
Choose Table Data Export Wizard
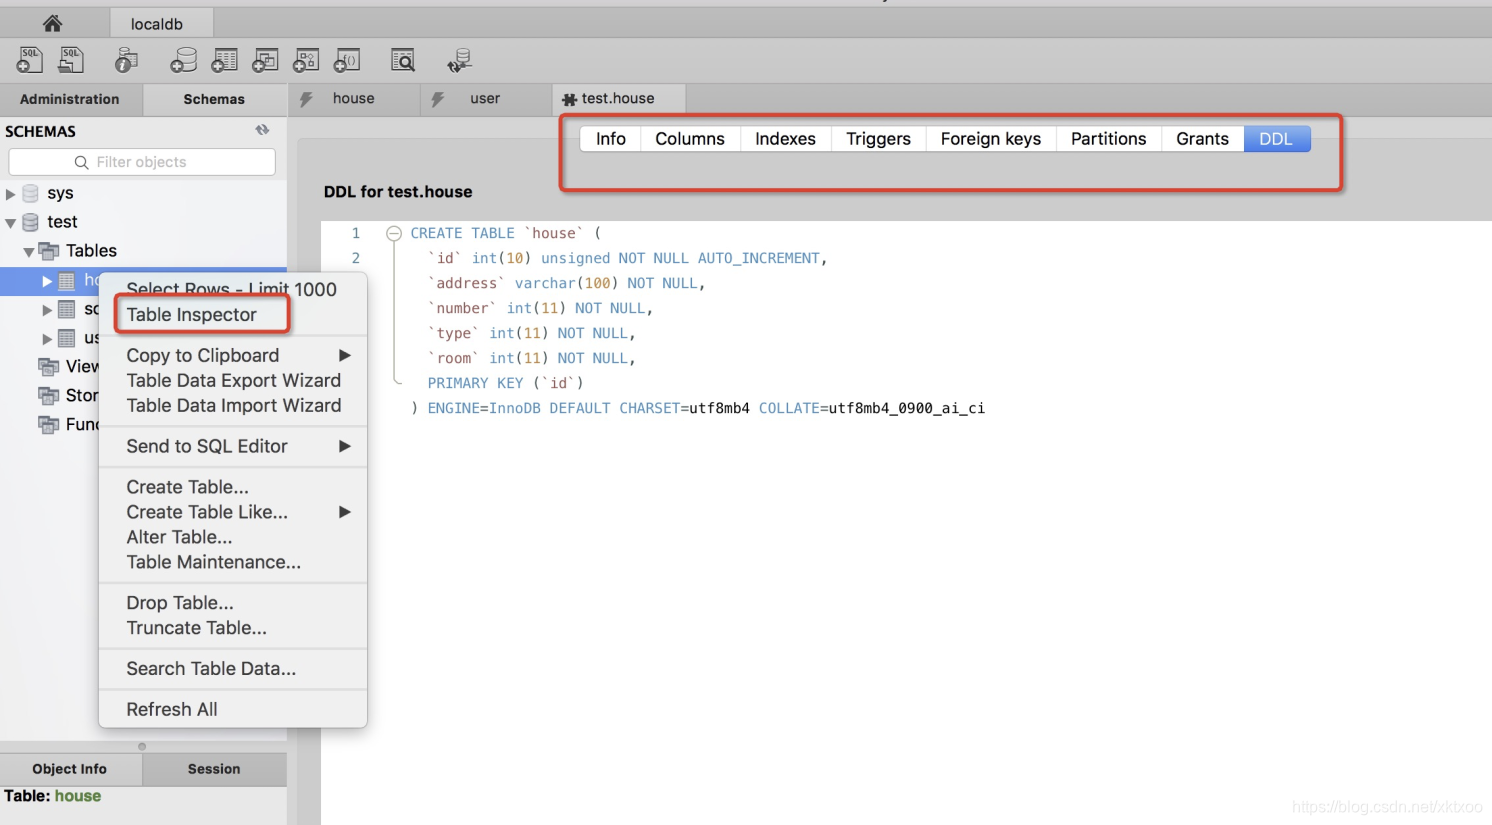tap(232, 380)
